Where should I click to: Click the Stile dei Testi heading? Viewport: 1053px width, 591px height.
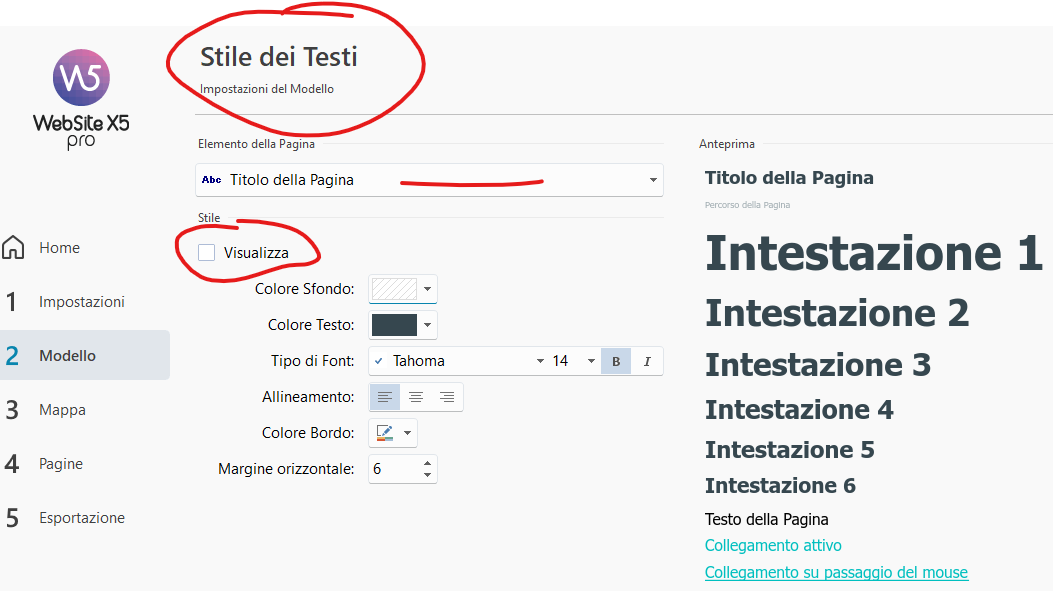click(x=279, y=57)
